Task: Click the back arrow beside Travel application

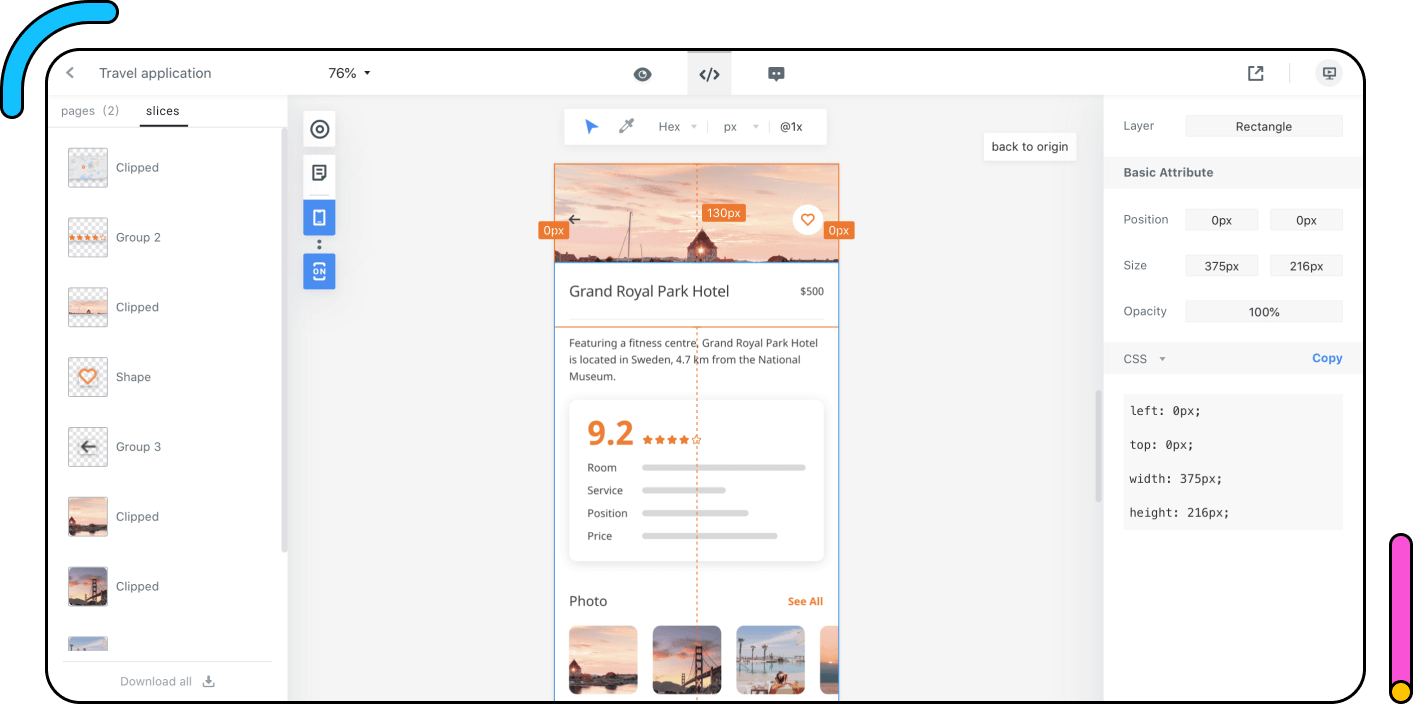Action: (x=70, y=73)
